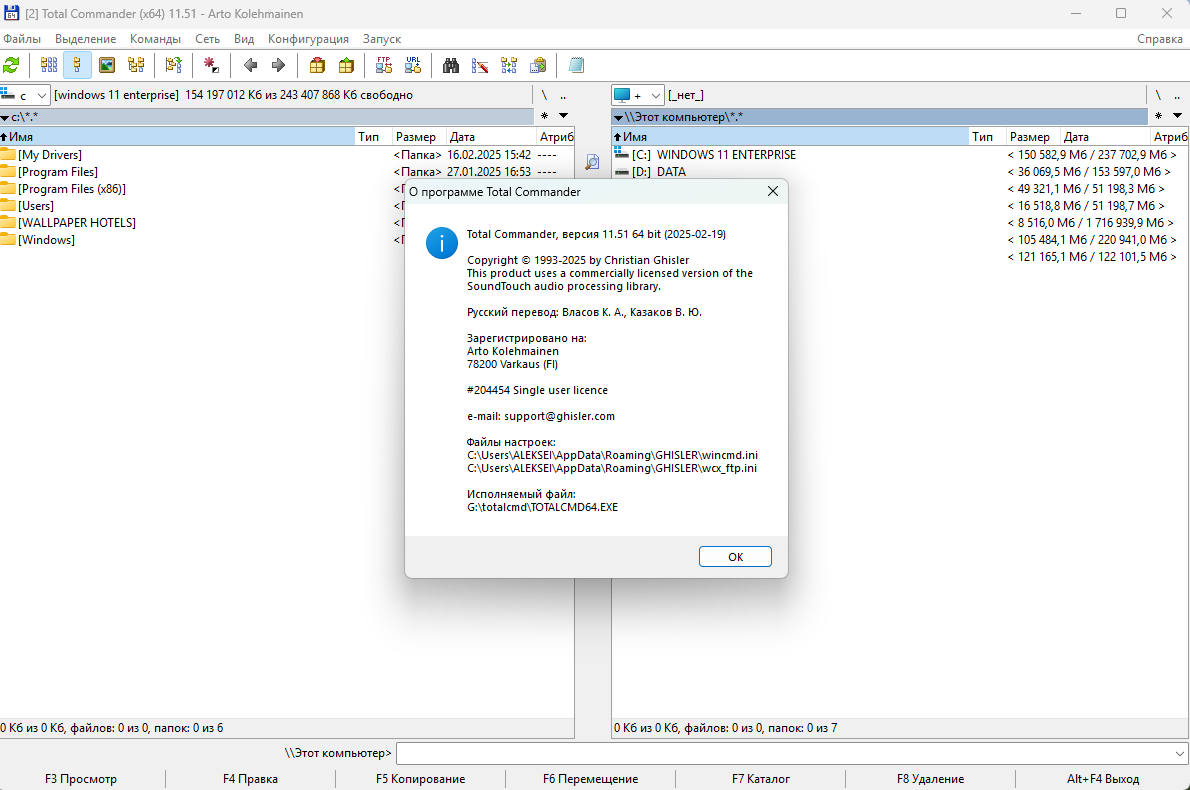
Task: Open the FTP connect toolbar icon
Action: pyautogui.click(x=384, y=66)
